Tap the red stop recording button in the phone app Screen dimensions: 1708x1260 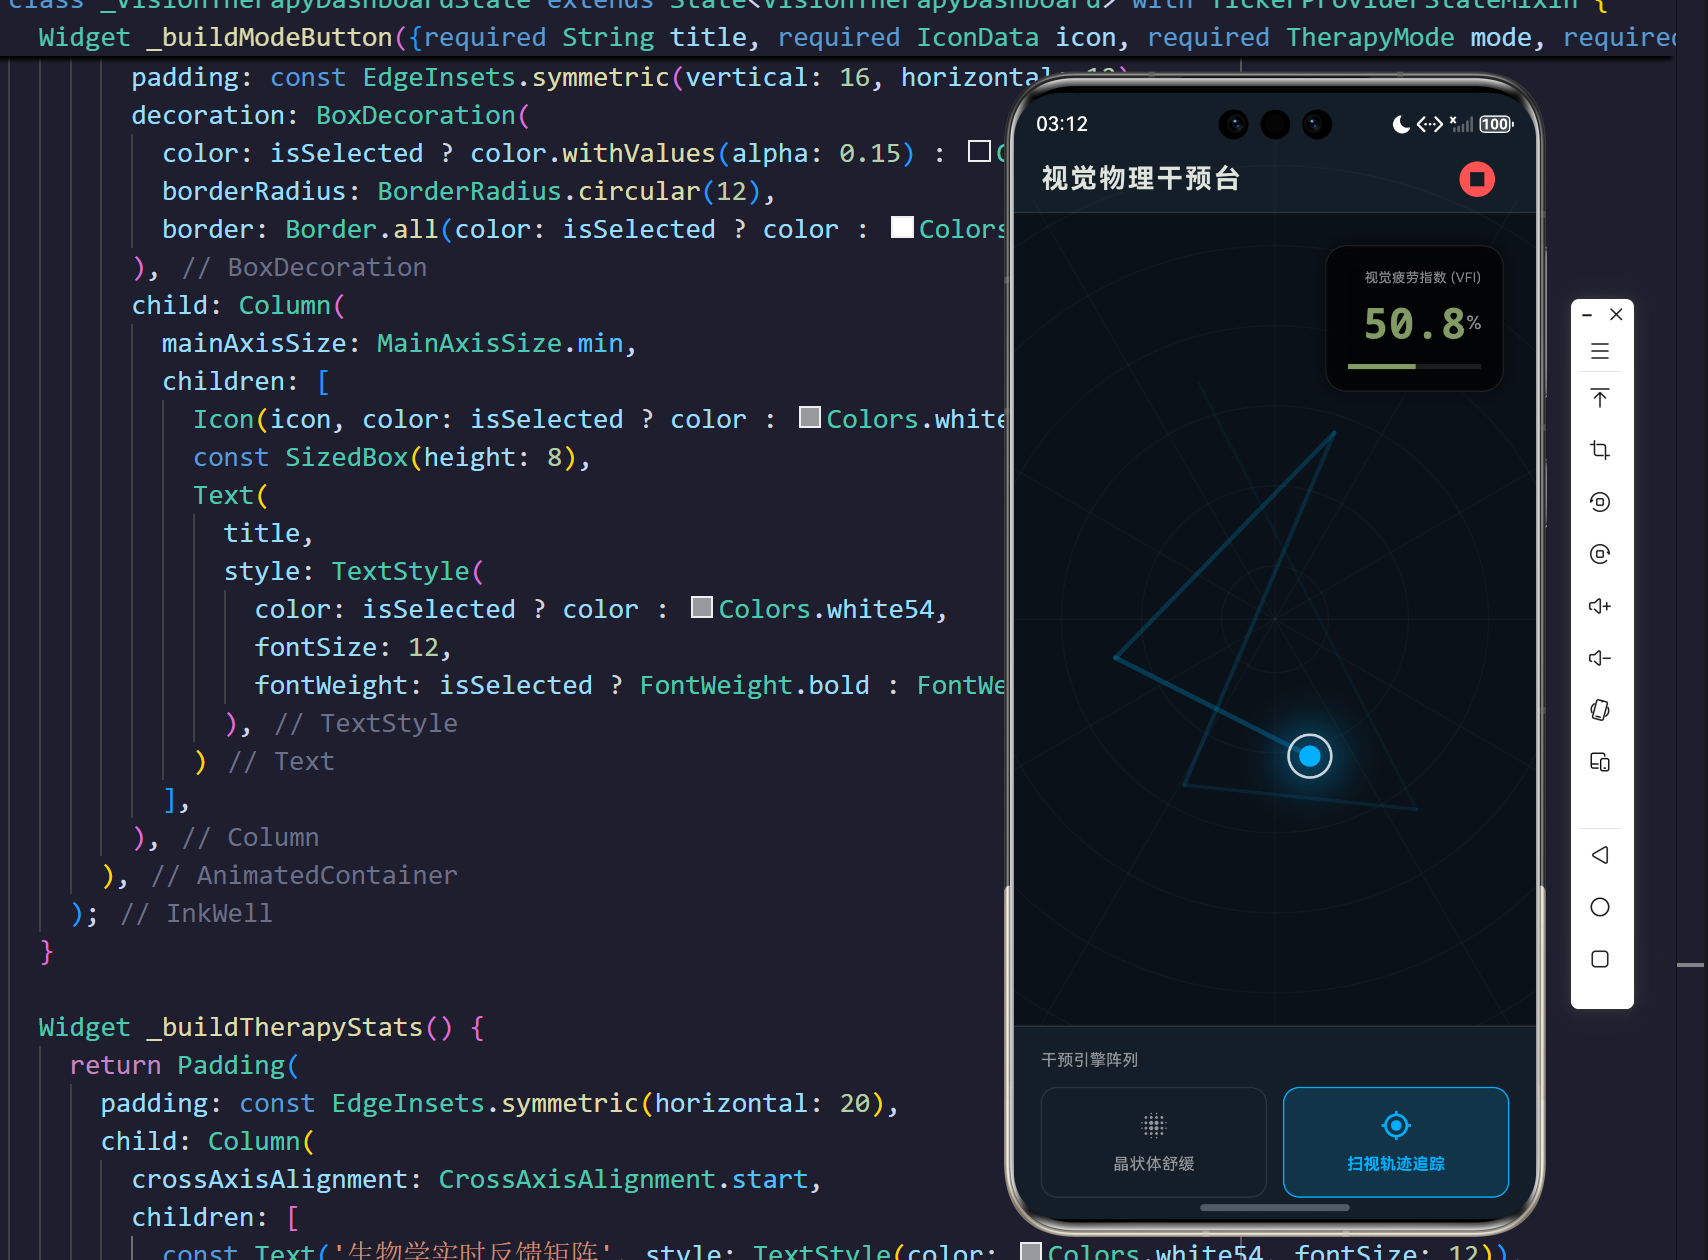pos(1476,179)
